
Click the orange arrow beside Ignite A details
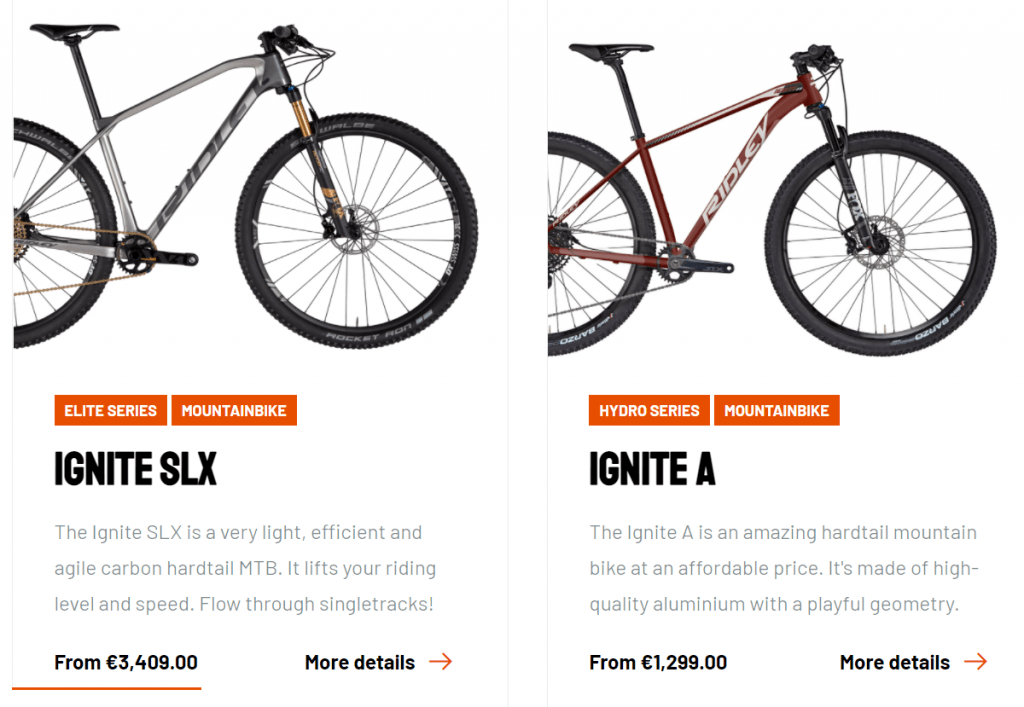coord(975,661)
